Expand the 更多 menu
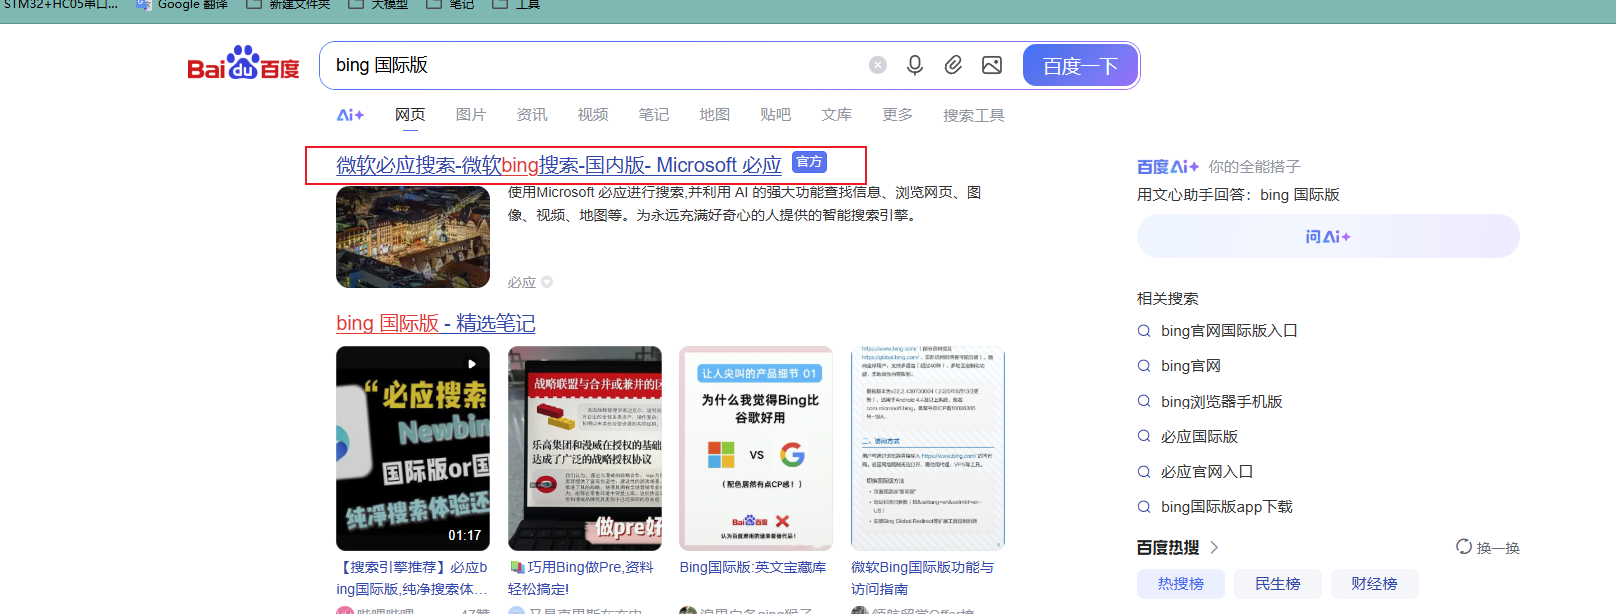The width and height of the screenshot is (1616, 614). tap(898, 115)
